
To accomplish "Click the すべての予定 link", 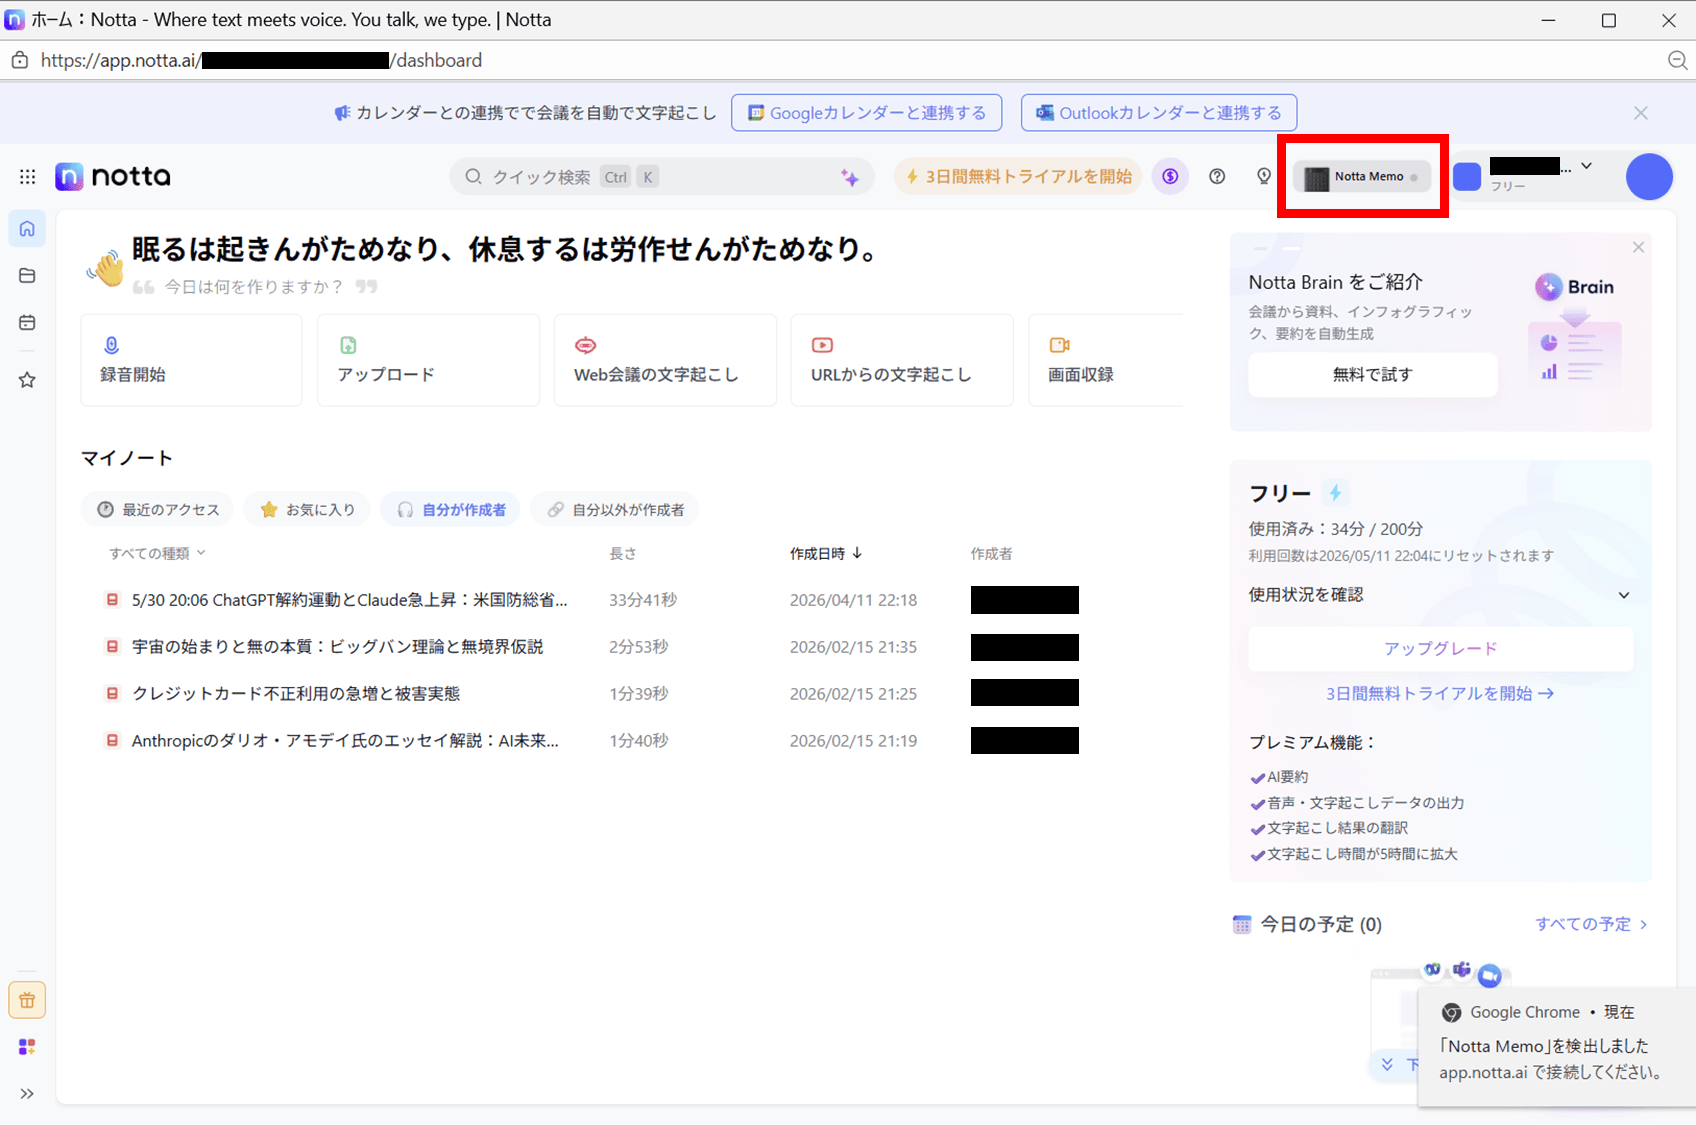I will [x=1591, y=924].
